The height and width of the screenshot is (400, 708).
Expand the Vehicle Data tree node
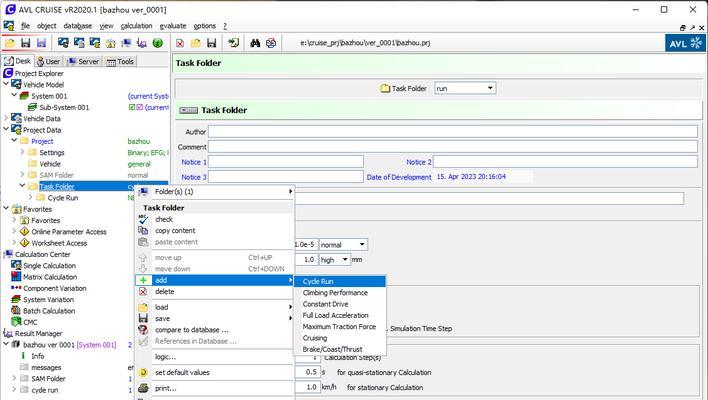6,118
